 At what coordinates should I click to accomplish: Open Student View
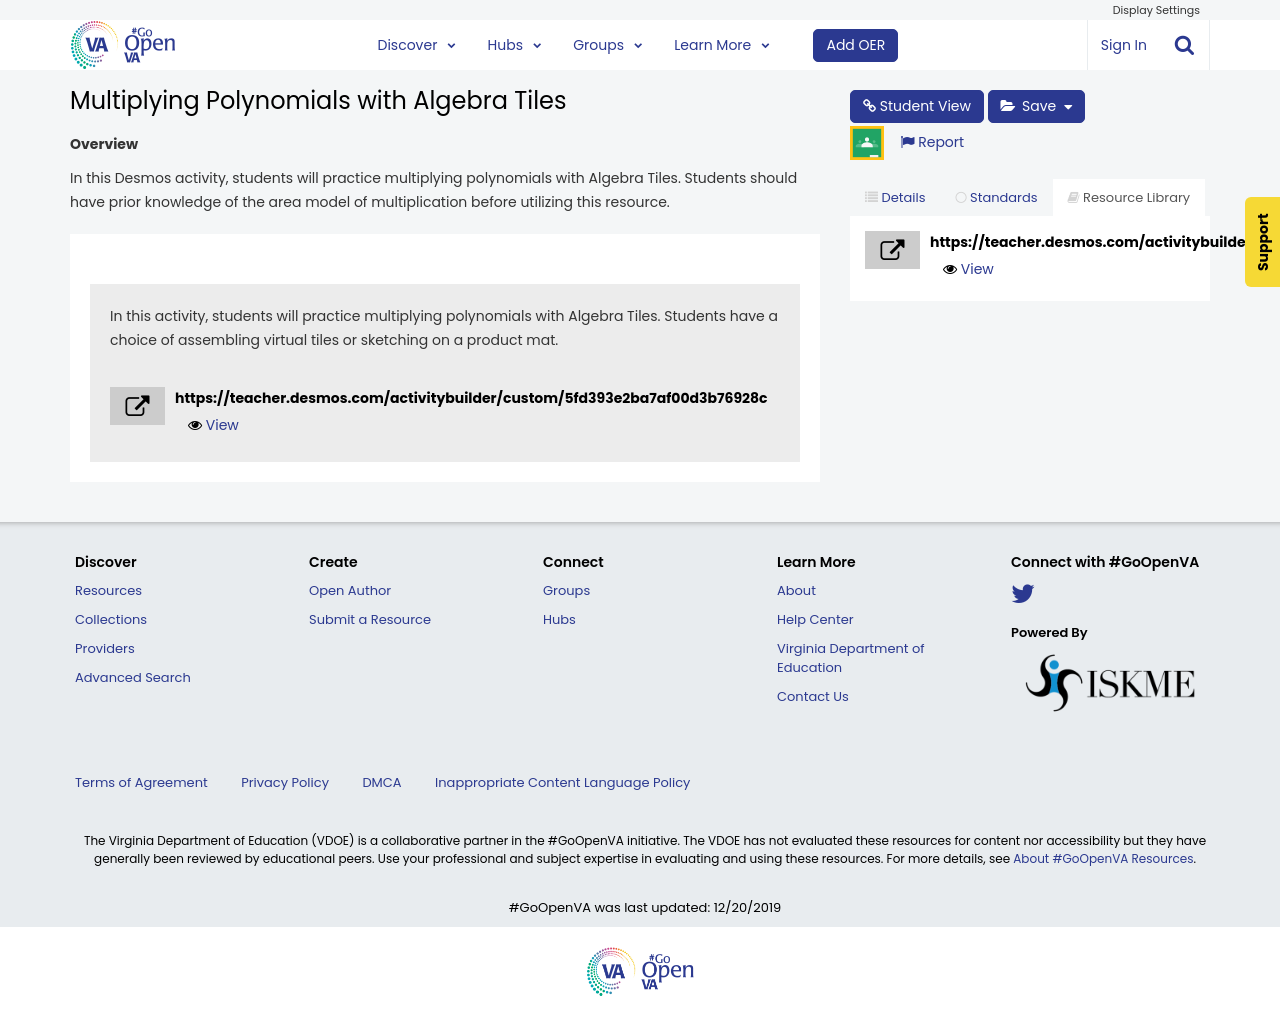pos(916,106)
